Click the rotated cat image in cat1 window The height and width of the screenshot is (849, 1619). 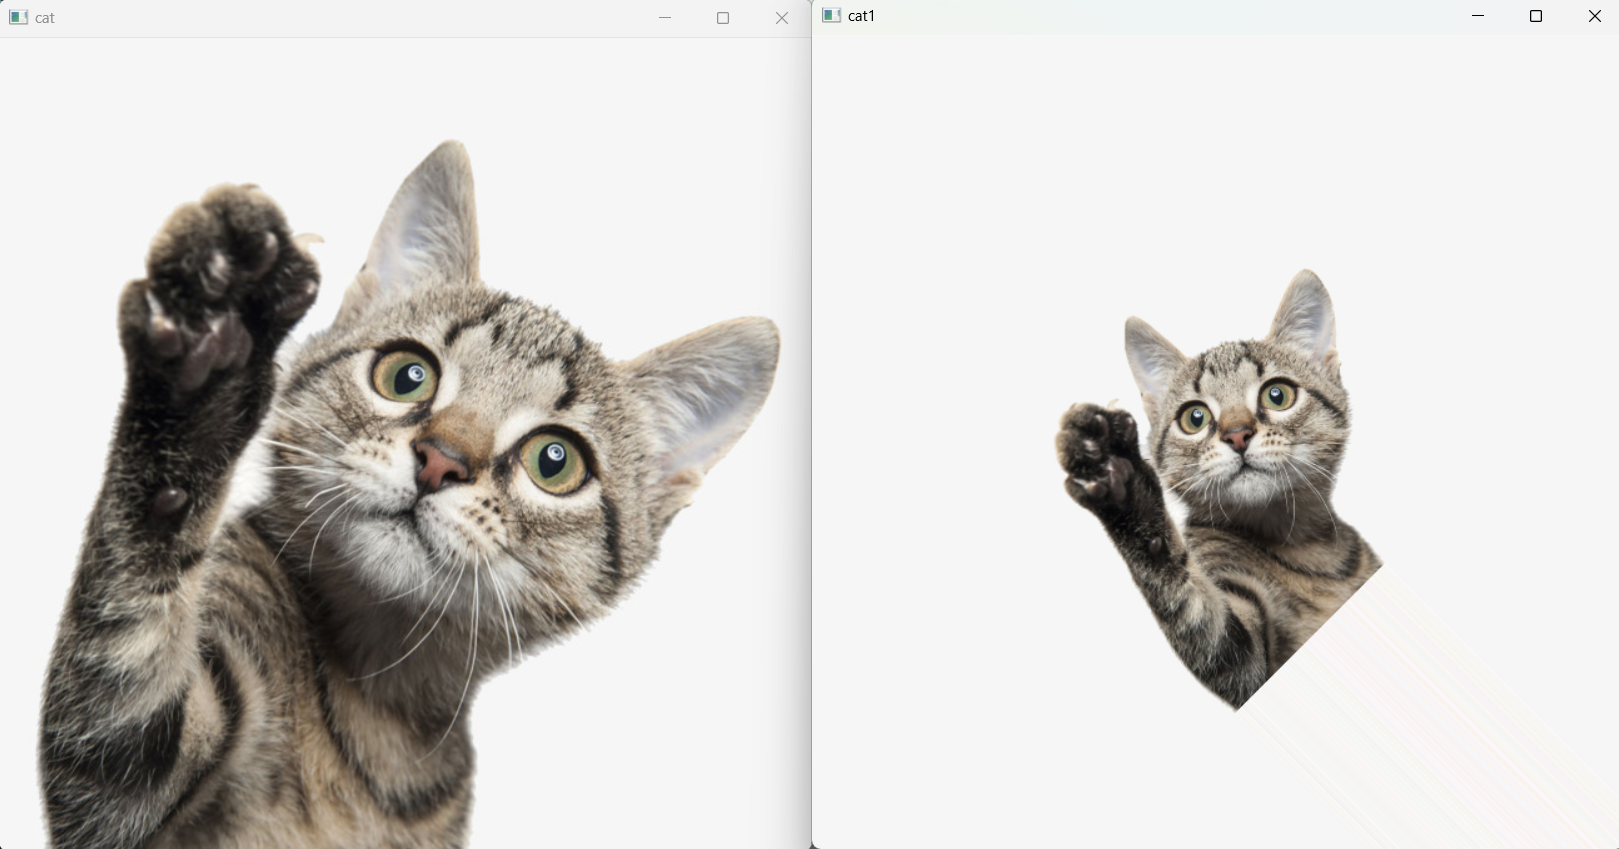click(x=1217, y=489)
